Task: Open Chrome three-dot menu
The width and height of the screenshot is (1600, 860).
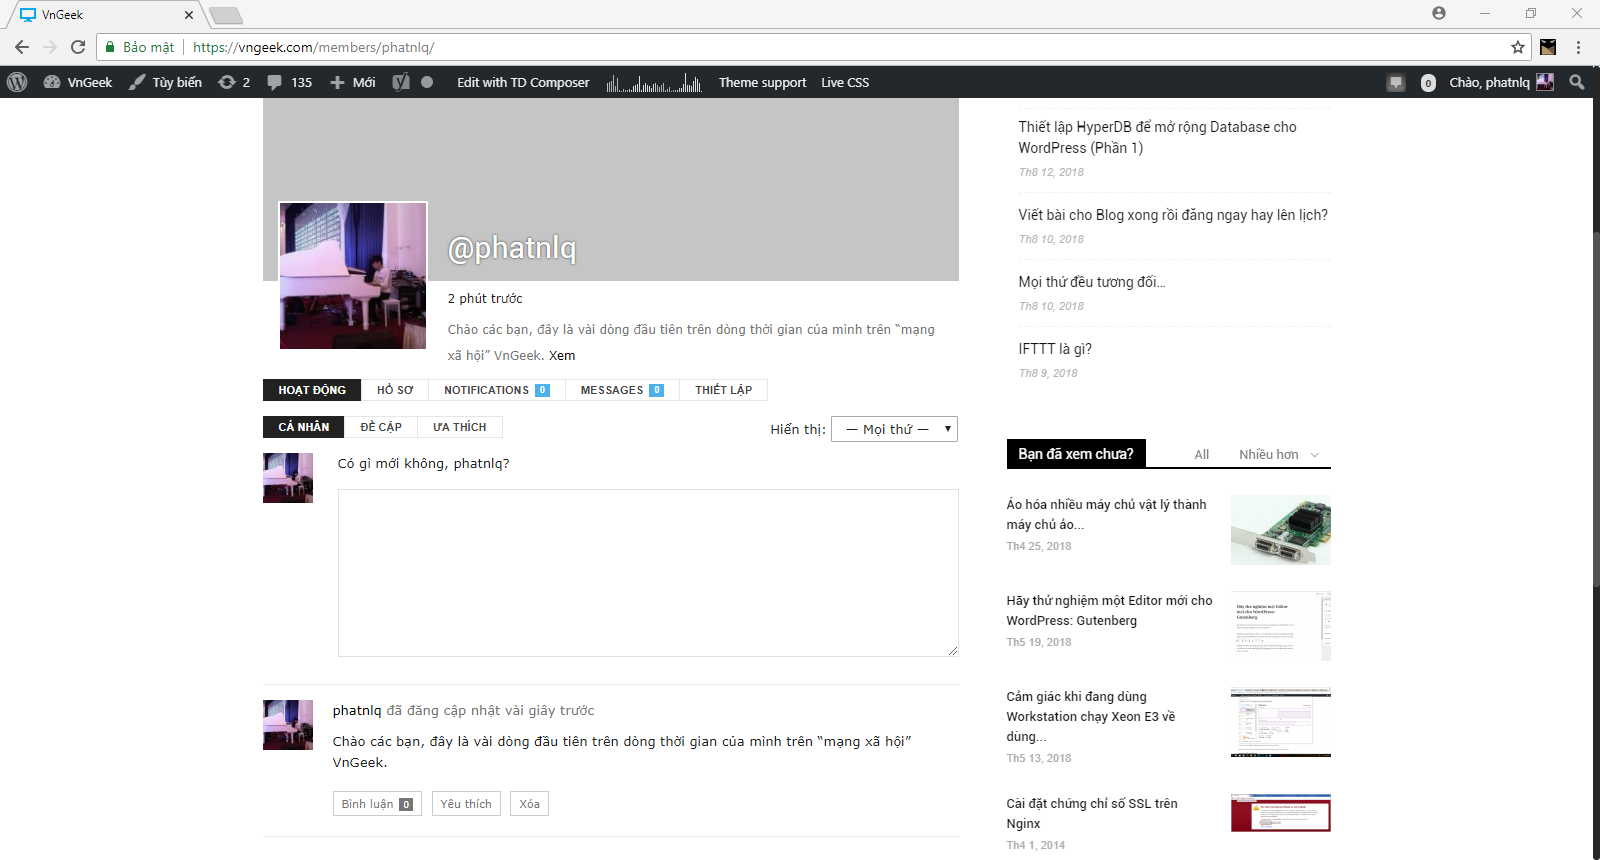Action: pos(1578,47)
